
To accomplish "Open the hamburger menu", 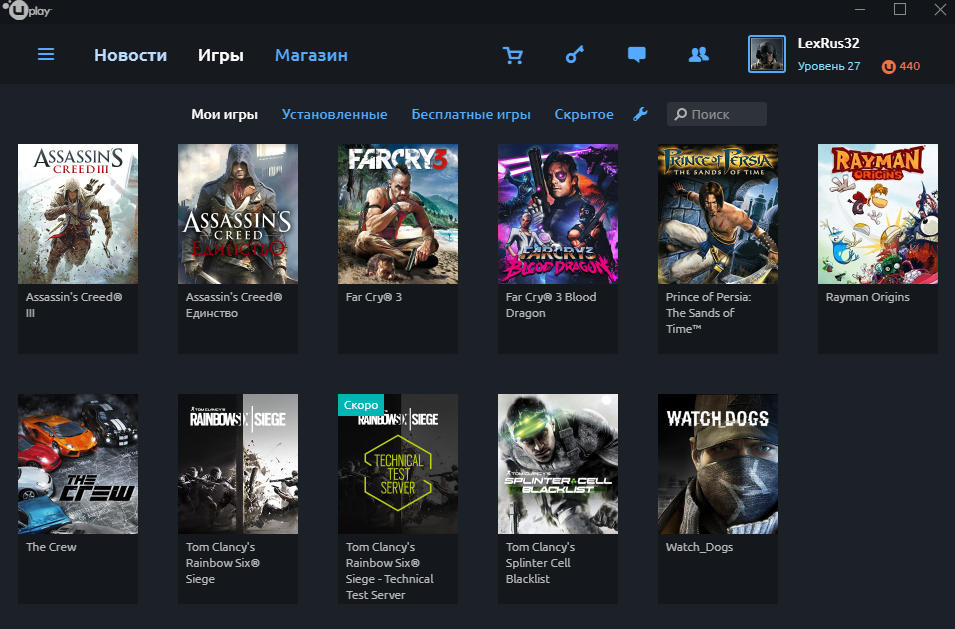I will pos(46,55).
